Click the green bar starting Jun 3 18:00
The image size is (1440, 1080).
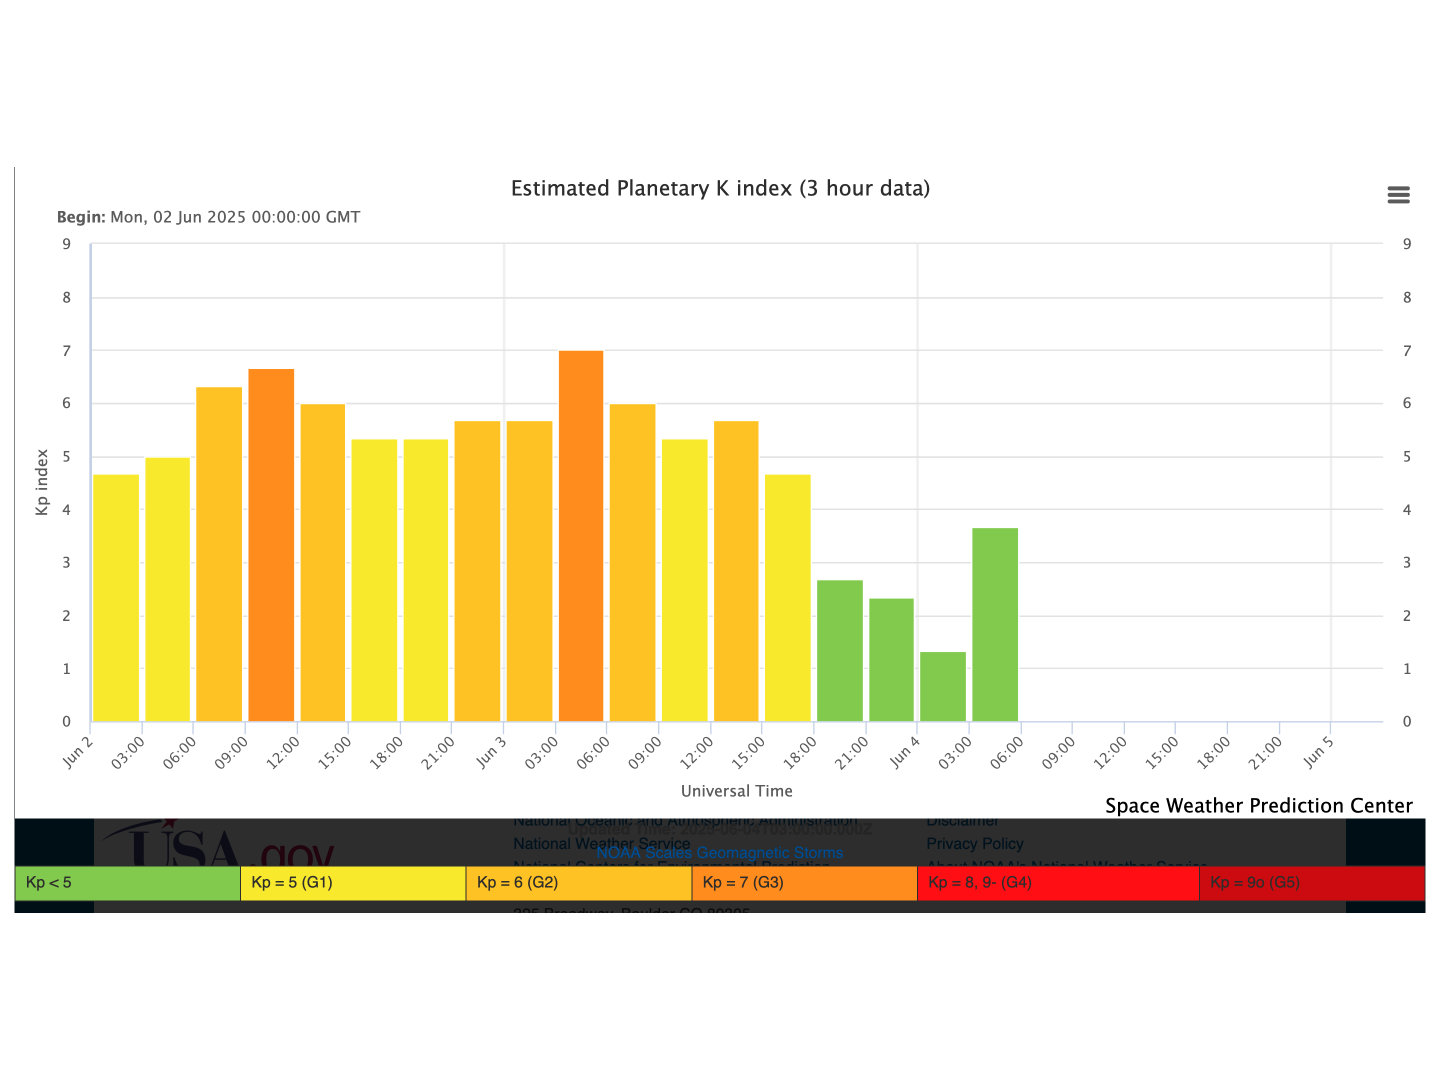point(840,651)
